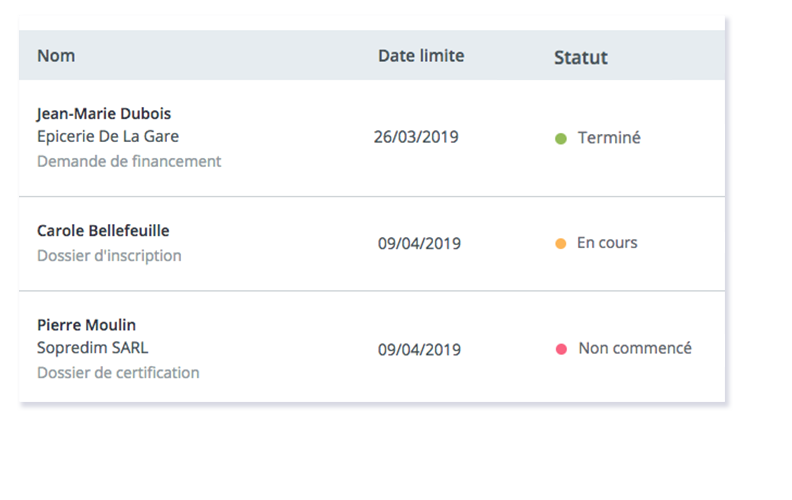This screenshot has width=792, height=500.
Task: Click the orange En cours status dot
Action: [x=560, y=244]
